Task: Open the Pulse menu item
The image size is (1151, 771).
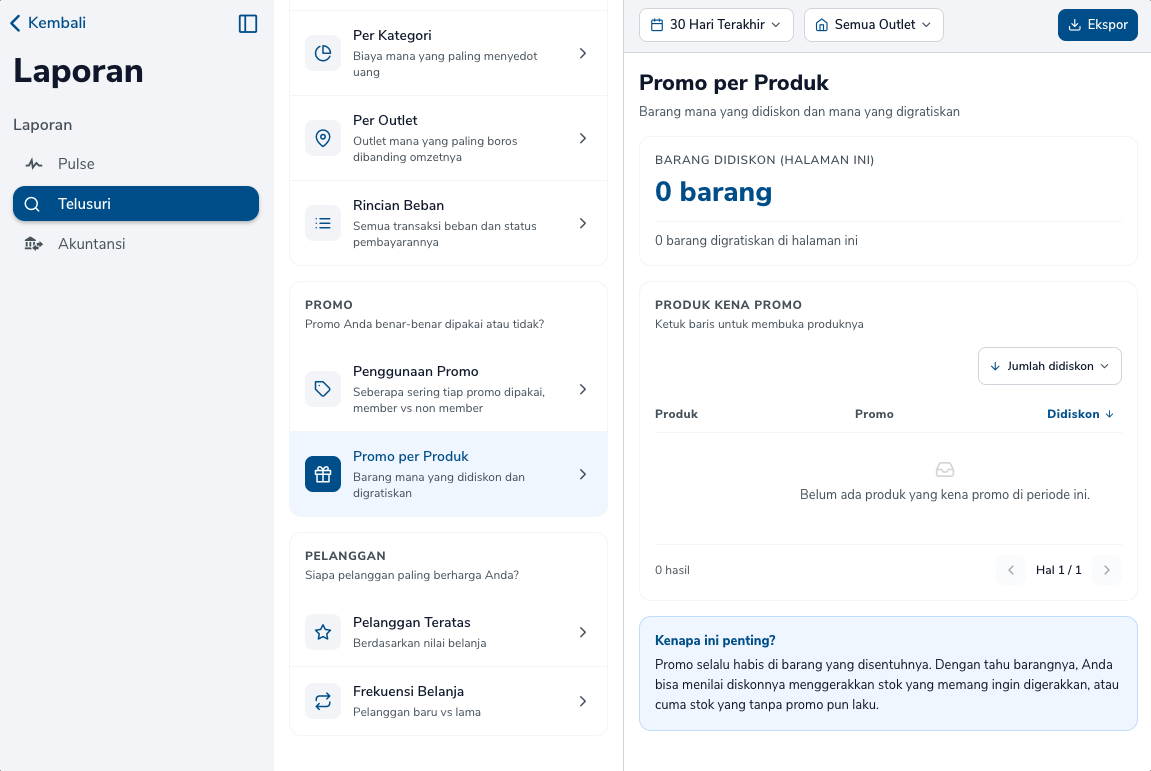Action: click(x=136, y=164)
